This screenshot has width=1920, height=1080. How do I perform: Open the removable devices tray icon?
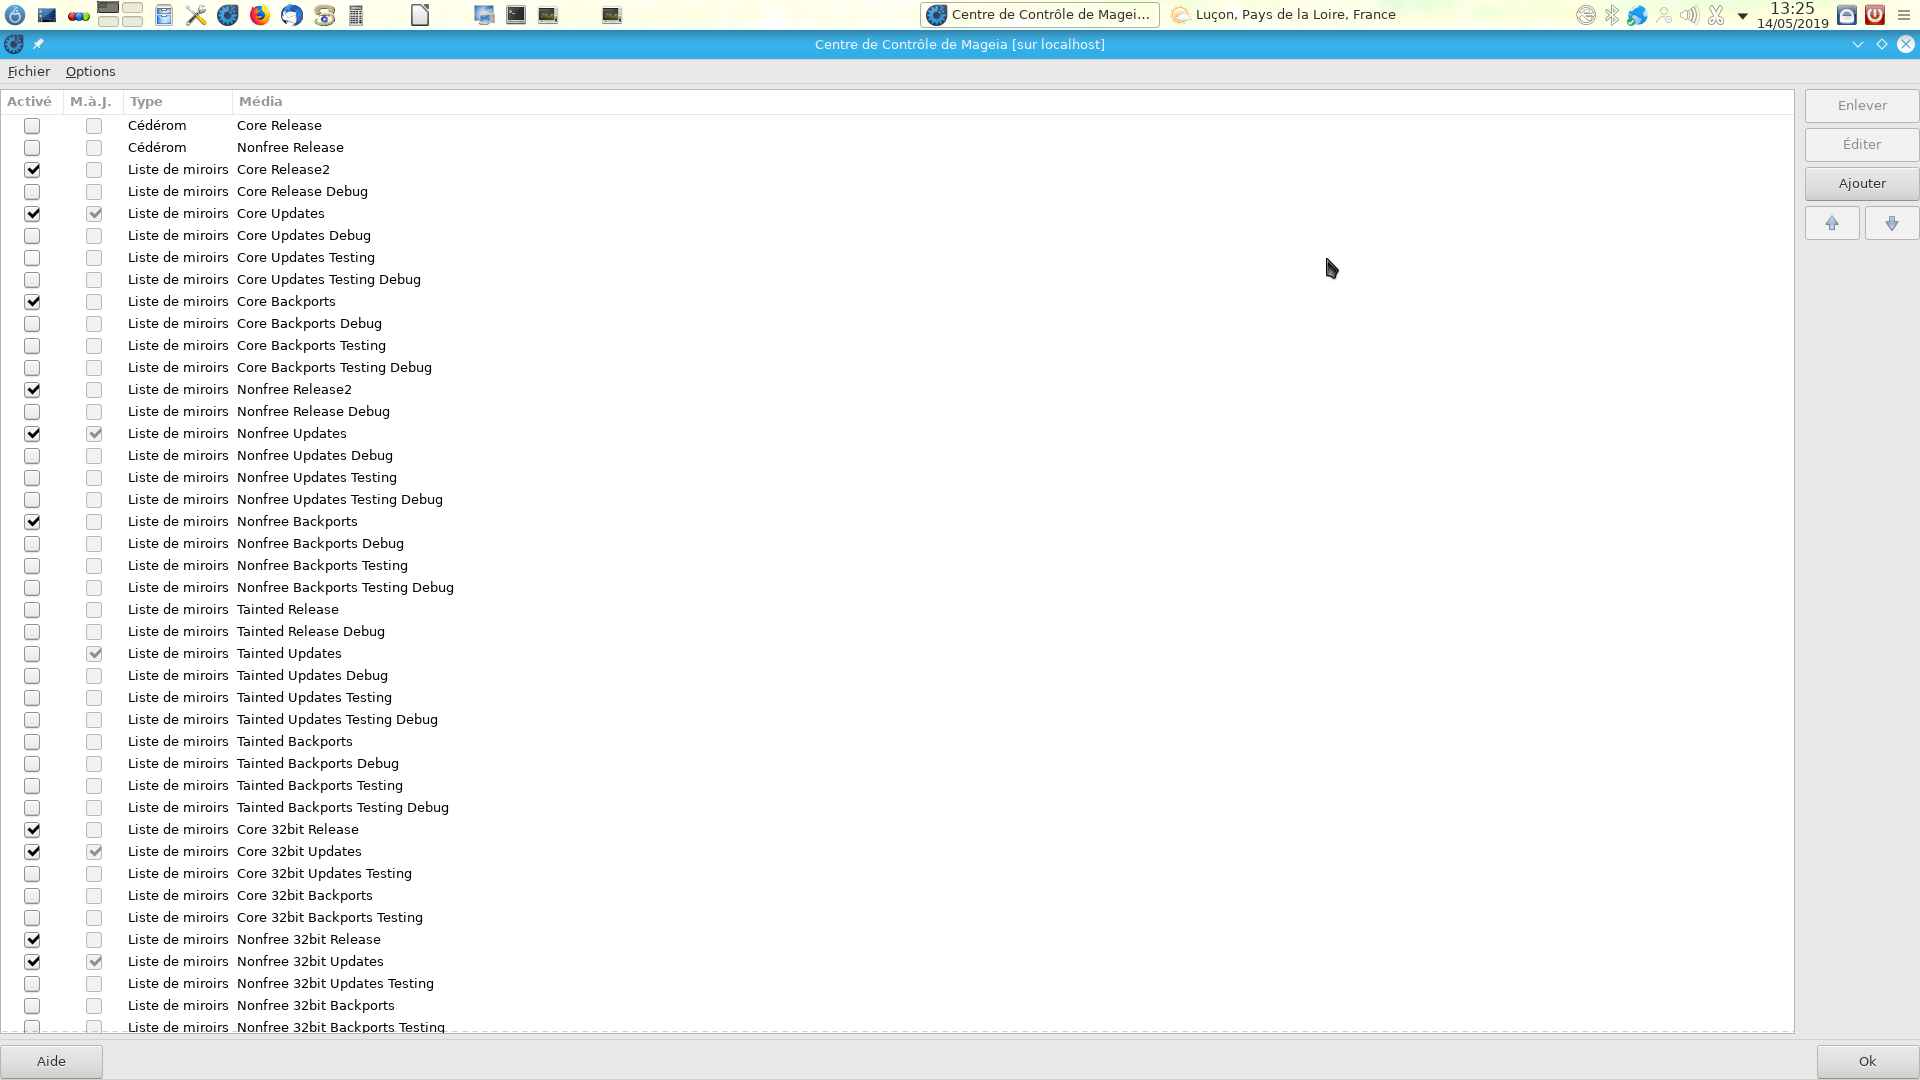point(1586,15)
